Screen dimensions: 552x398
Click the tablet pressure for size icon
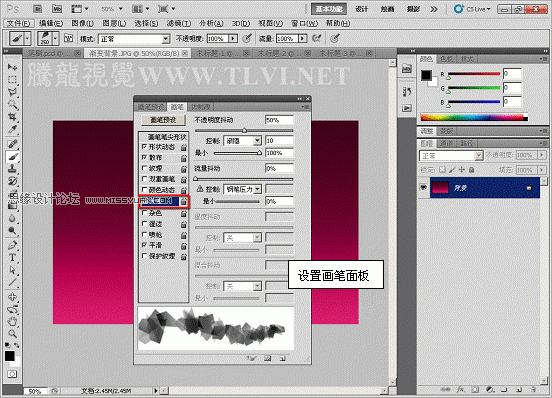(335, 38)
